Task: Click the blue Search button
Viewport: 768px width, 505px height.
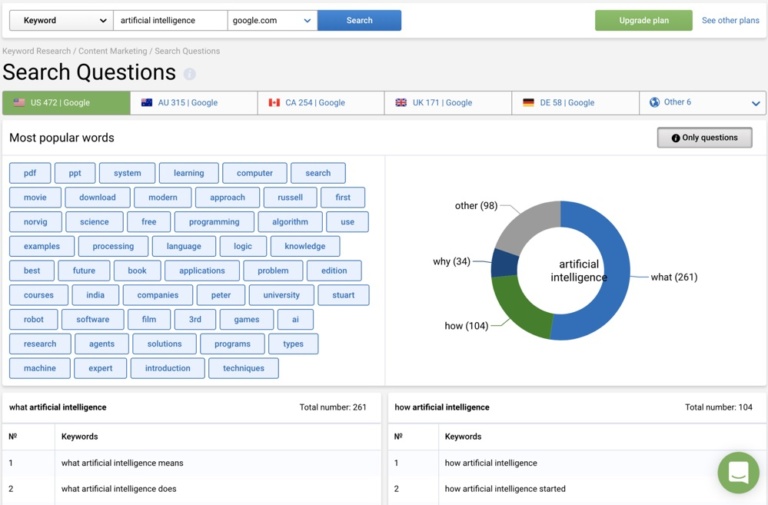Action: (x=359, y=20)
